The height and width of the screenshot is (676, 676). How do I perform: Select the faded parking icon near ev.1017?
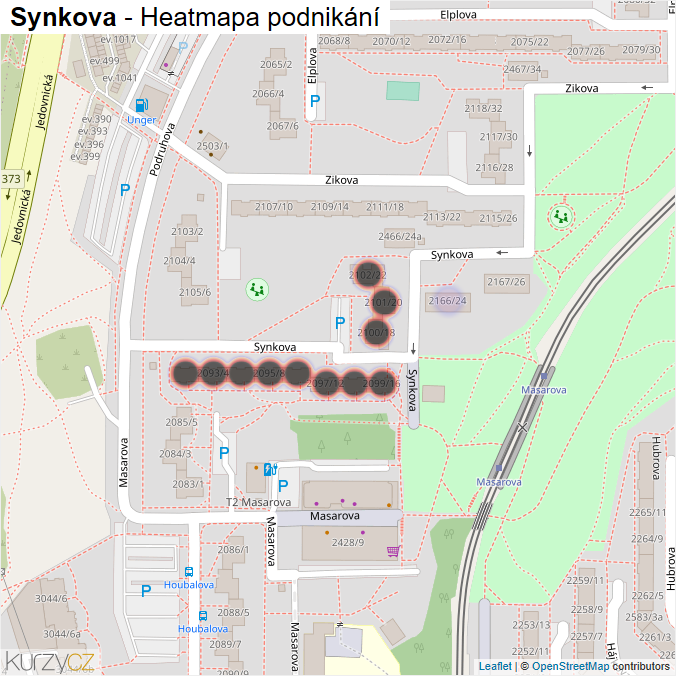coord(183,47)
